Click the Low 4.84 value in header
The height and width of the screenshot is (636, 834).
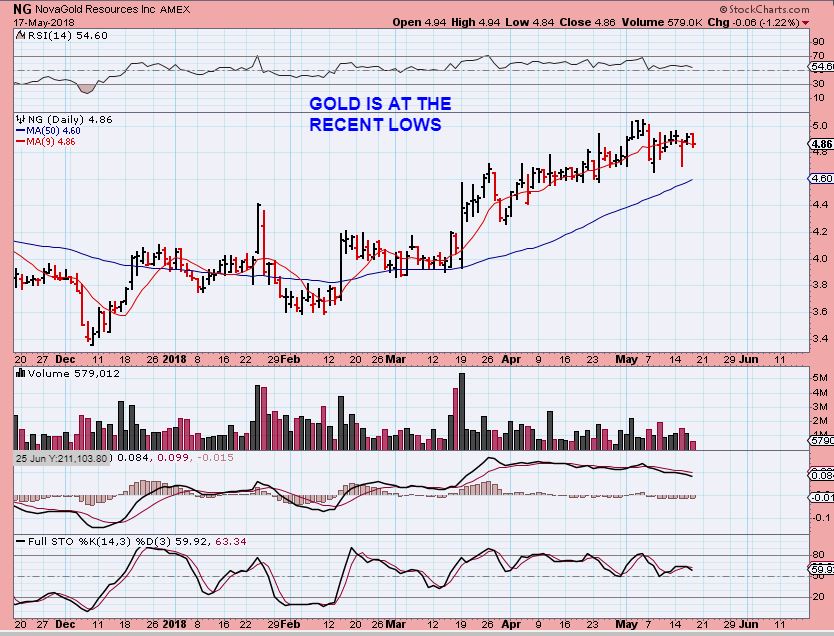(x=530, y=22)
